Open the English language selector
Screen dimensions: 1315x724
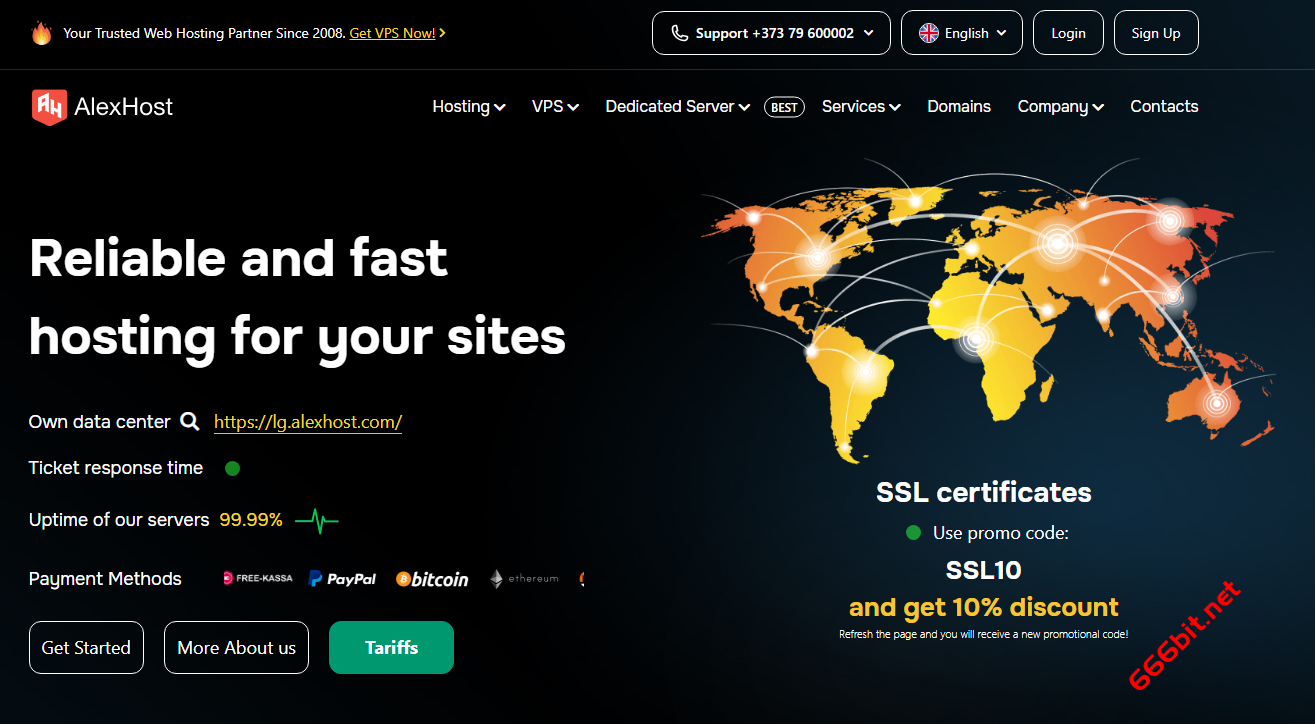[x=961, y=33]
